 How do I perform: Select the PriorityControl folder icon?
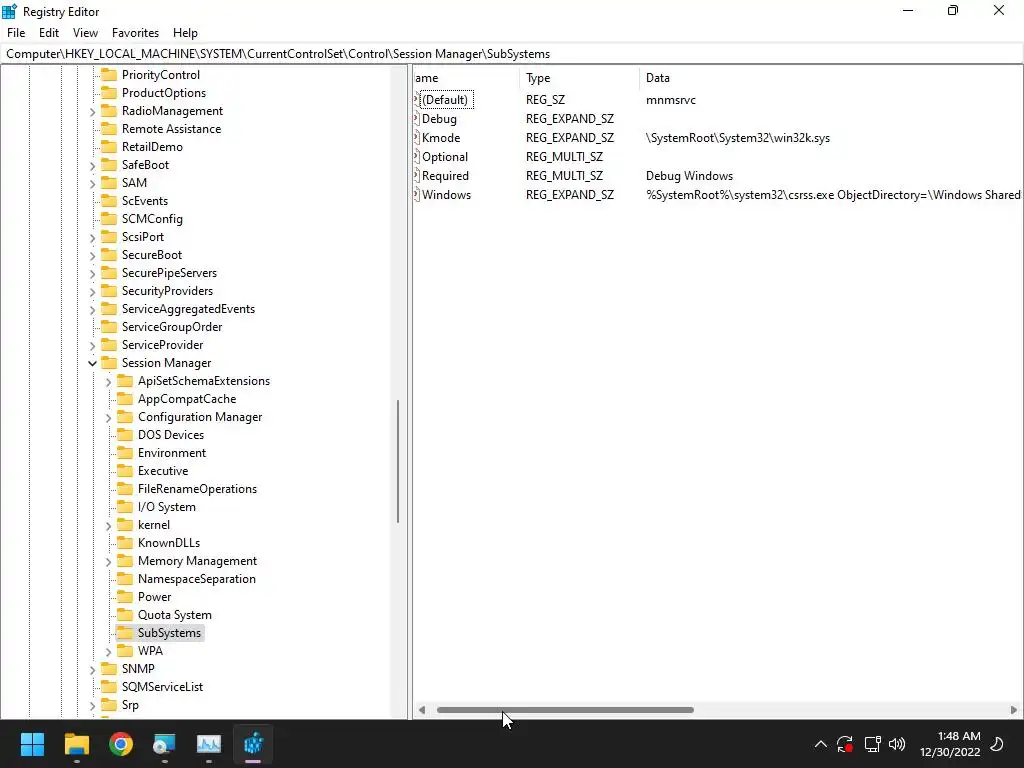pyautogui.click(x=109, y=74)
